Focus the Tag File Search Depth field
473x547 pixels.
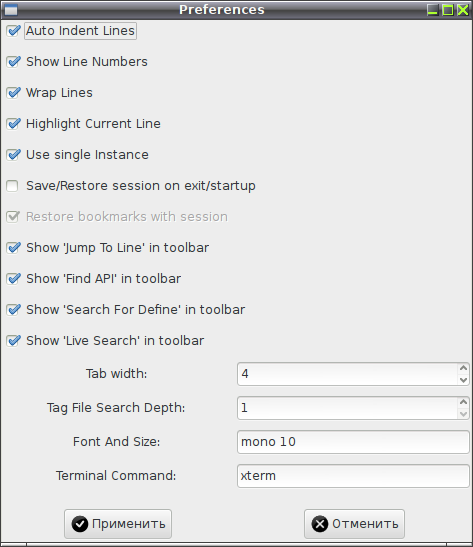click(x=347, y=408)
